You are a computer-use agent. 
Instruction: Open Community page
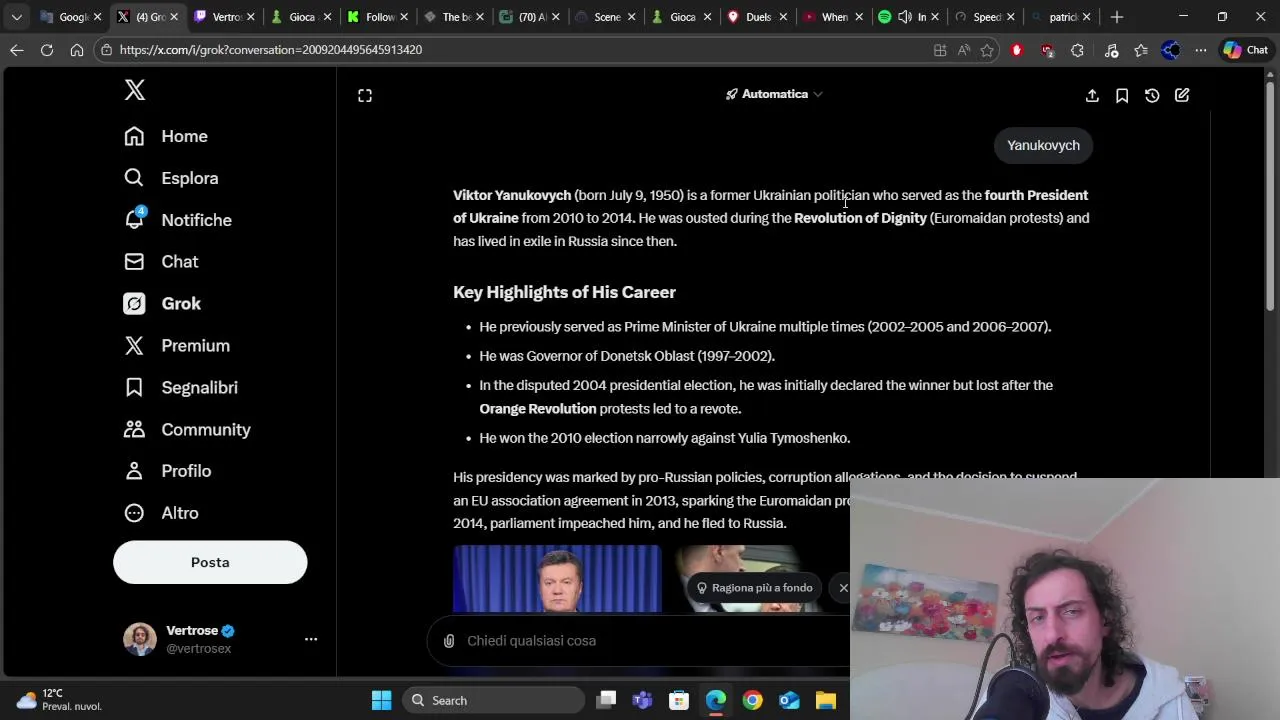(187, 429)
